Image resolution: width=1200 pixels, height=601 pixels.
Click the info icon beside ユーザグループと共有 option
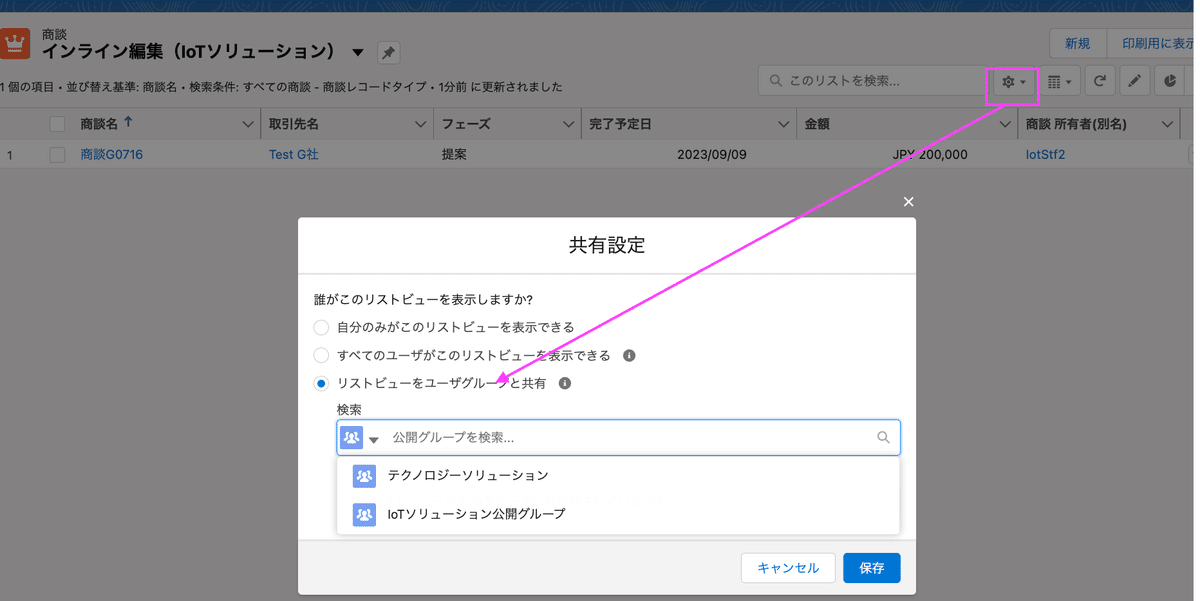pos(565,383)
